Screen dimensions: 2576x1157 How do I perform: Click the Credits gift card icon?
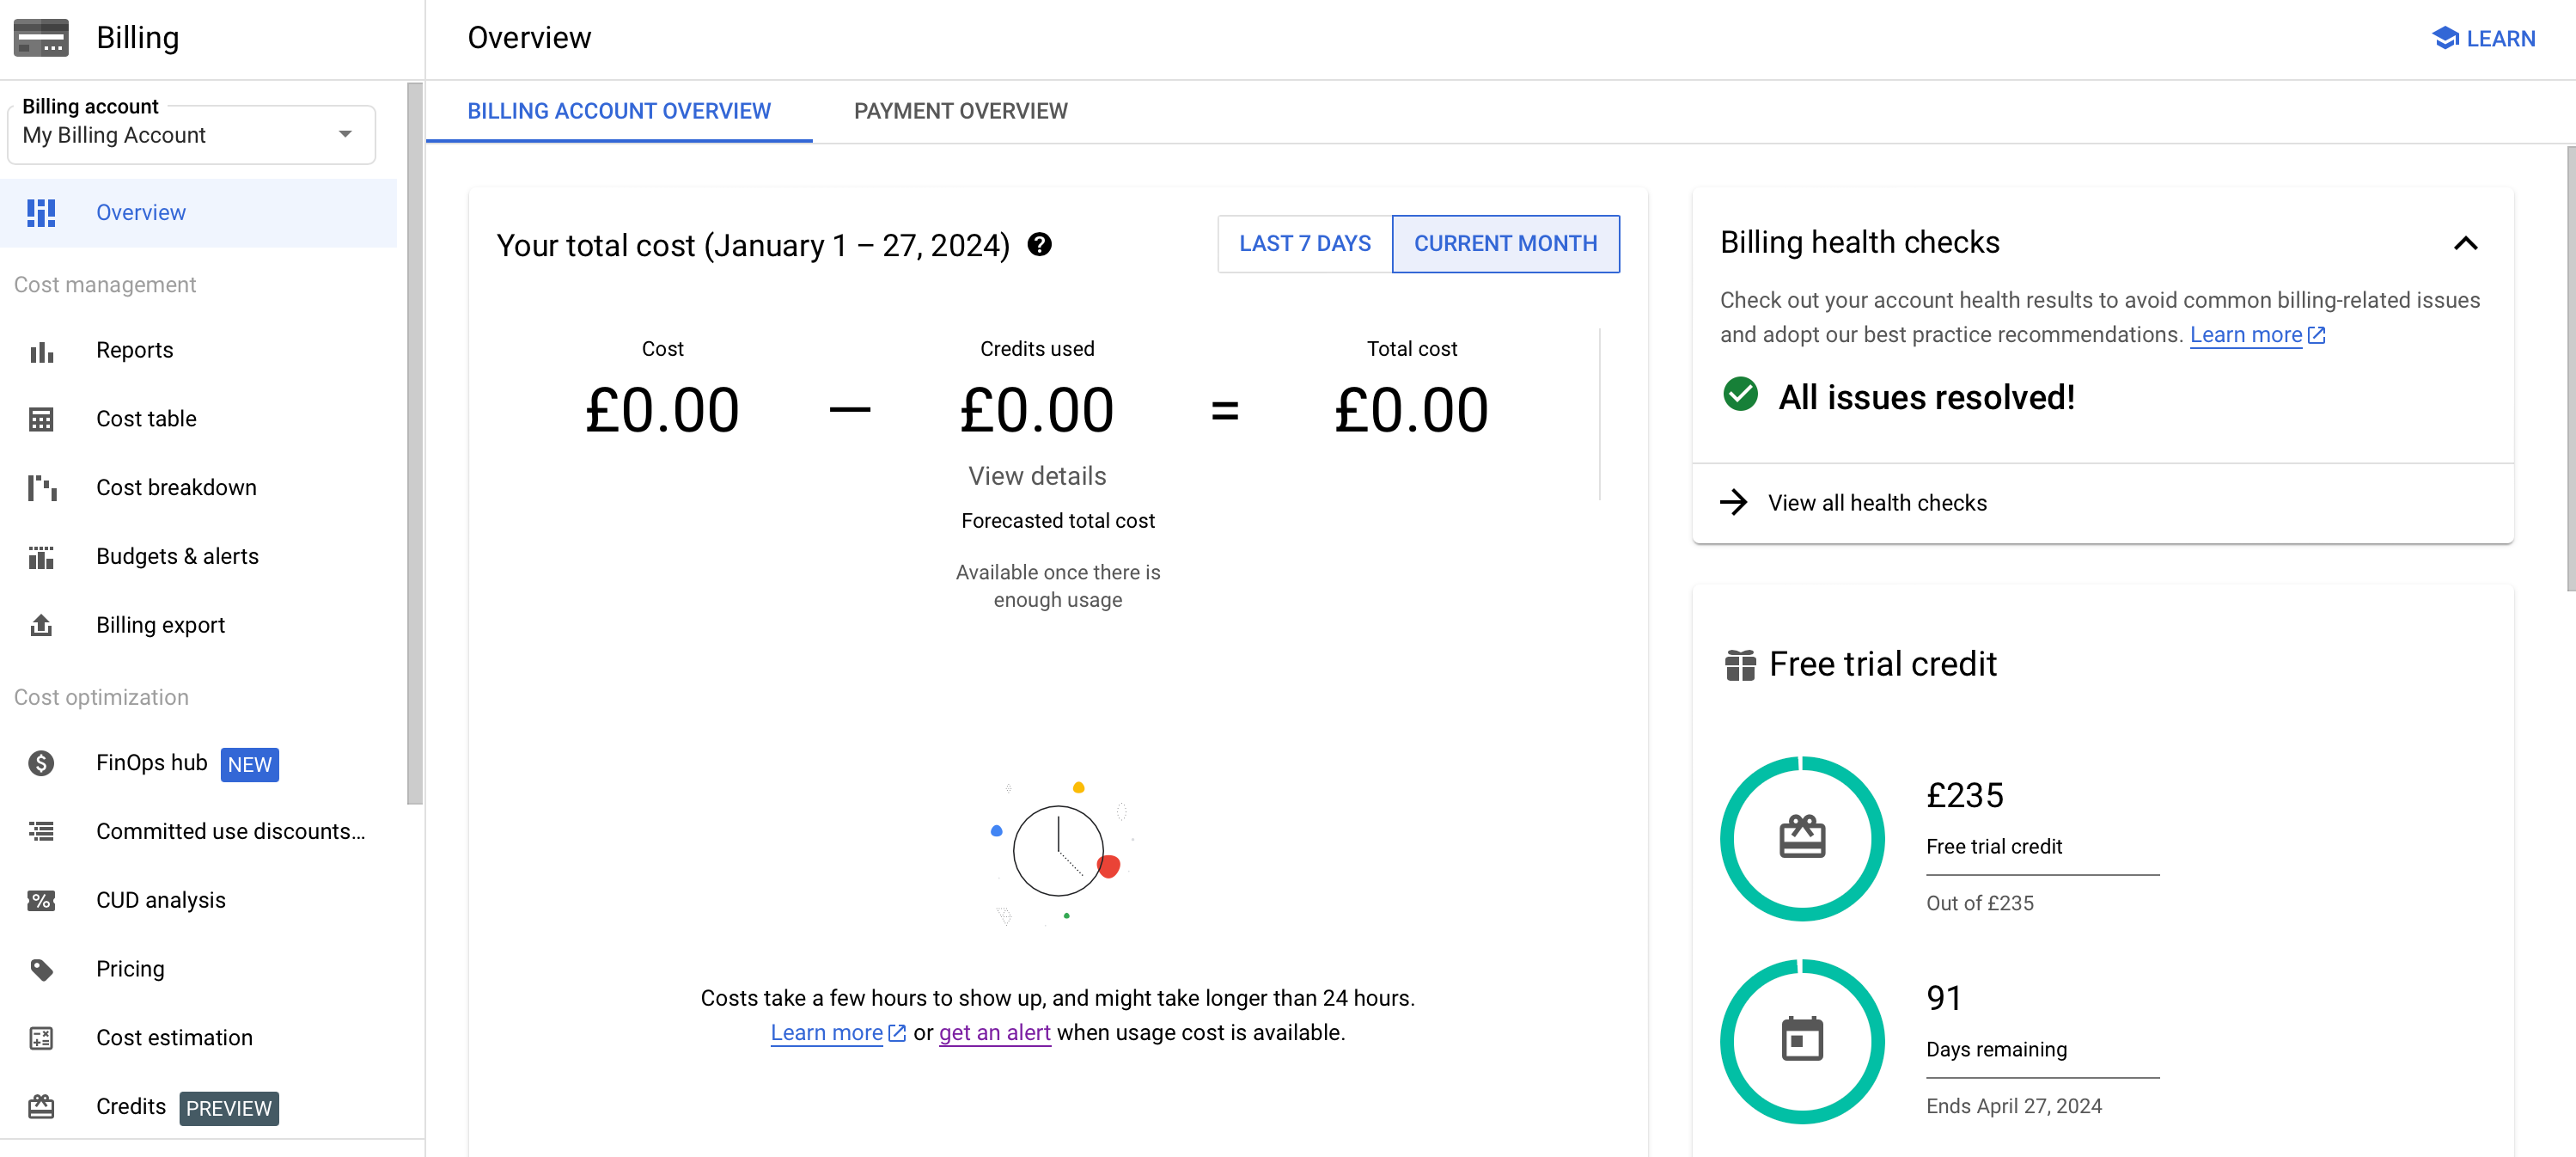41,1107
